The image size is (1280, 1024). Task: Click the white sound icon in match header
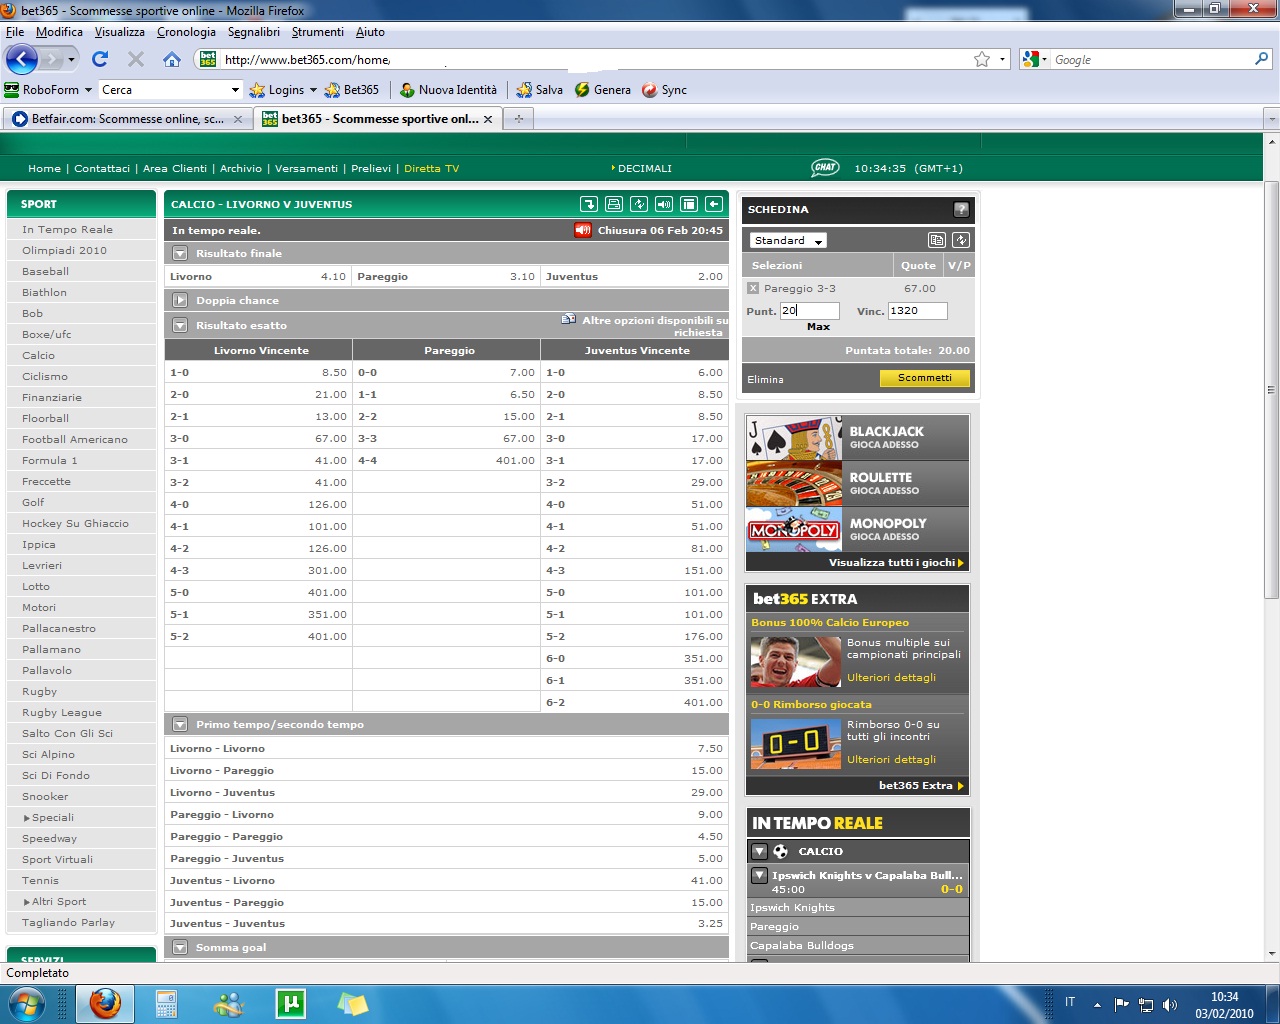664,204
